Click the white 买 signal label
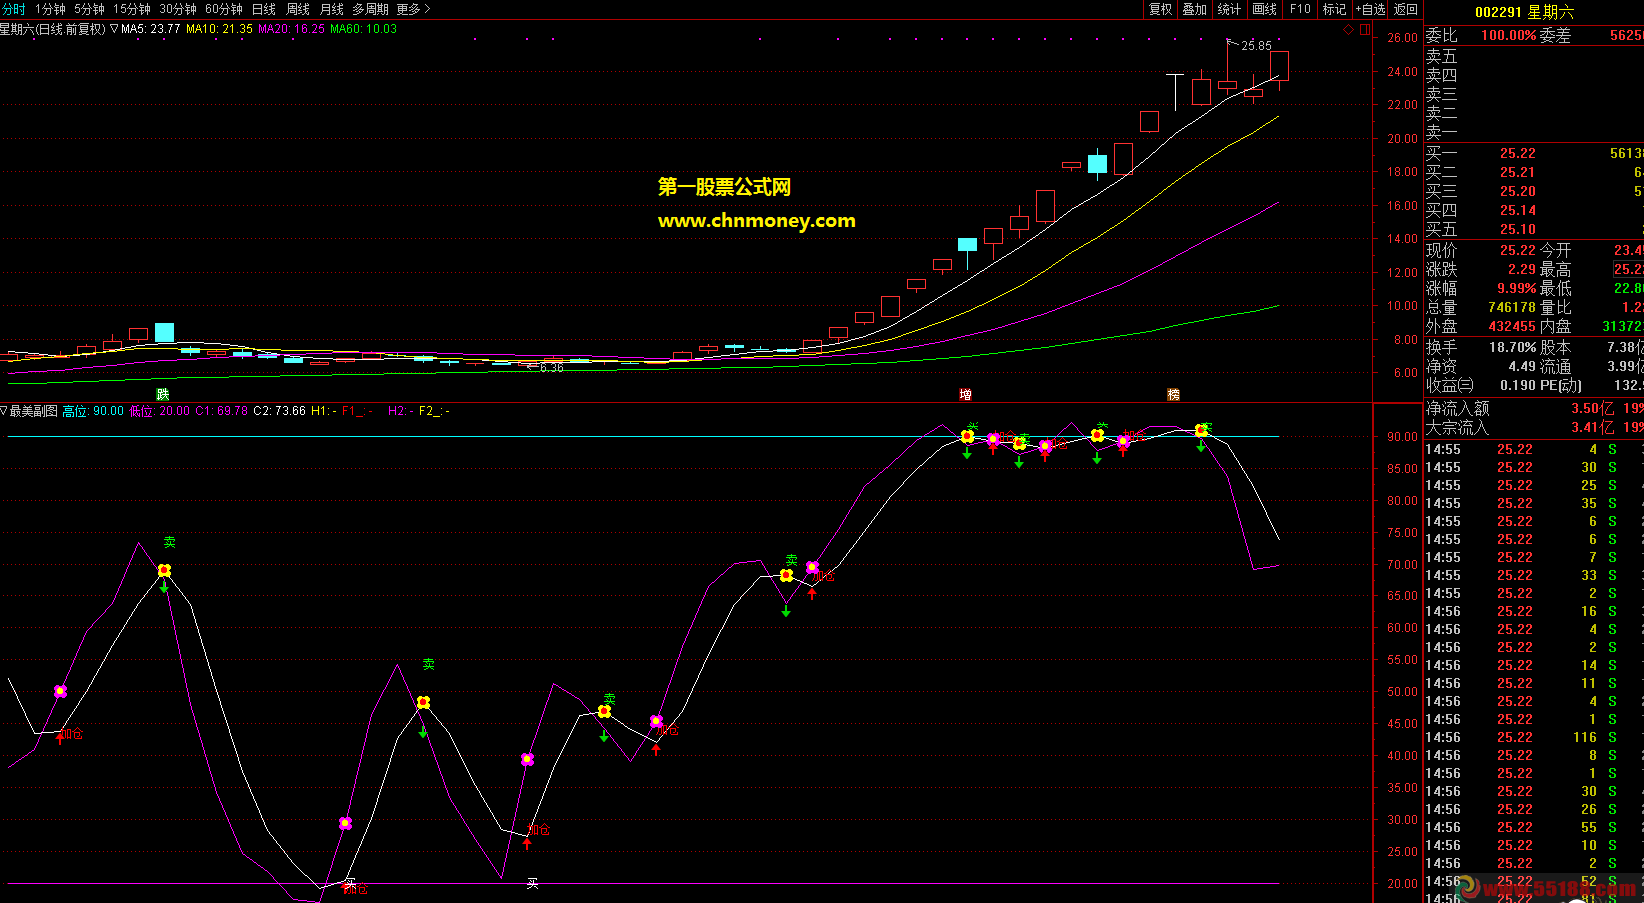This screenshot has height=903, width=1644. (x=532, y=883)
